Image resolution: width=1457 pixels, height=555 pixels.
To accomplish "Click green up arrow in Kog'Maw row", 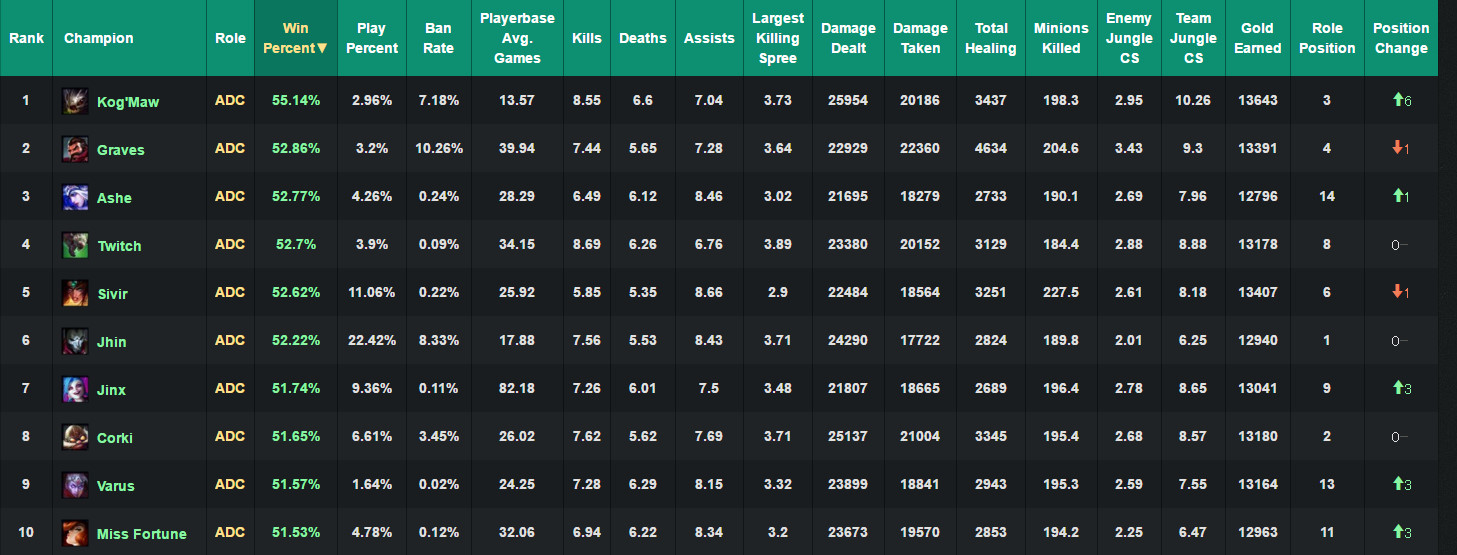I will (1396, 100).
